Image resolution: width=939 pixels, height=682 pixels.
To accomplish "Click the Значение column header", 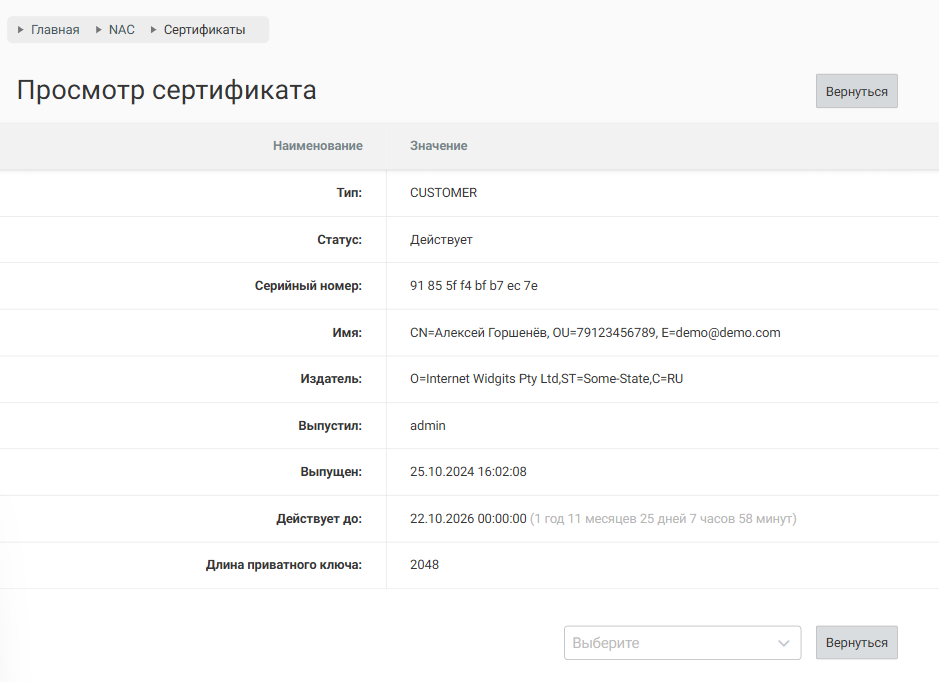I will coord(438,146).
